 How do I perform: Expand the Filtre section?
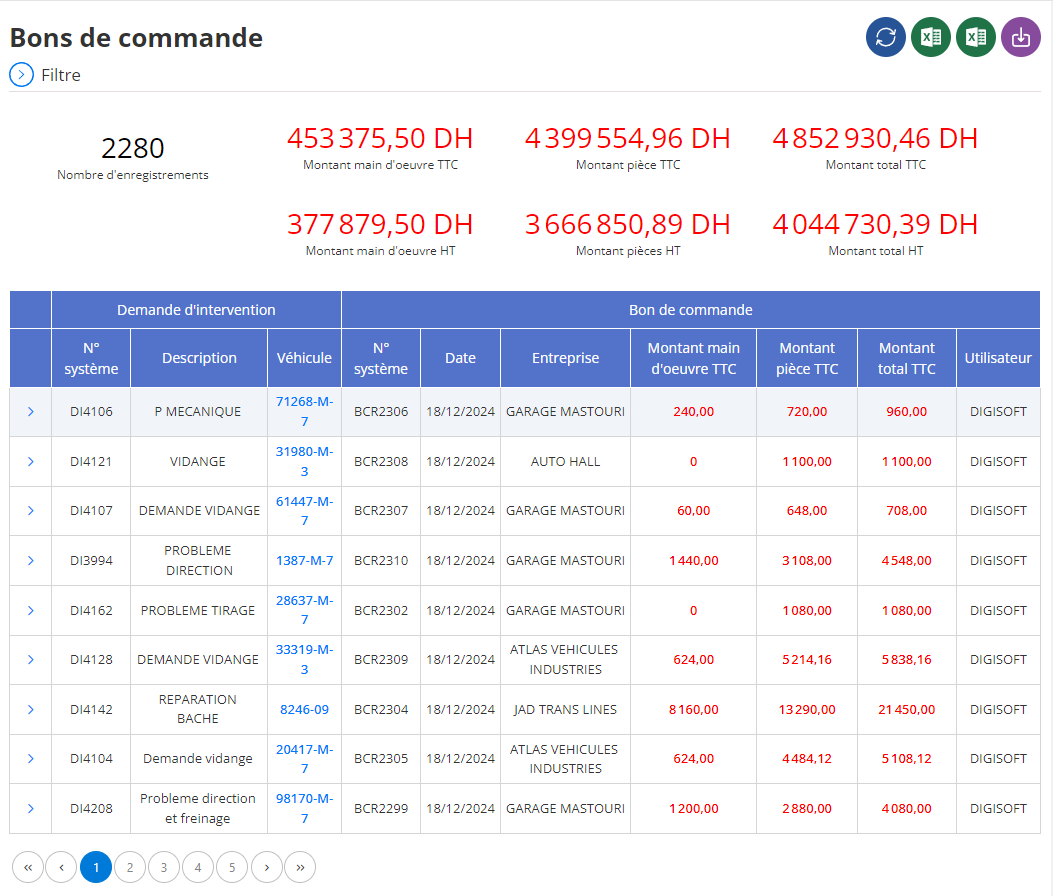(21, 75)
